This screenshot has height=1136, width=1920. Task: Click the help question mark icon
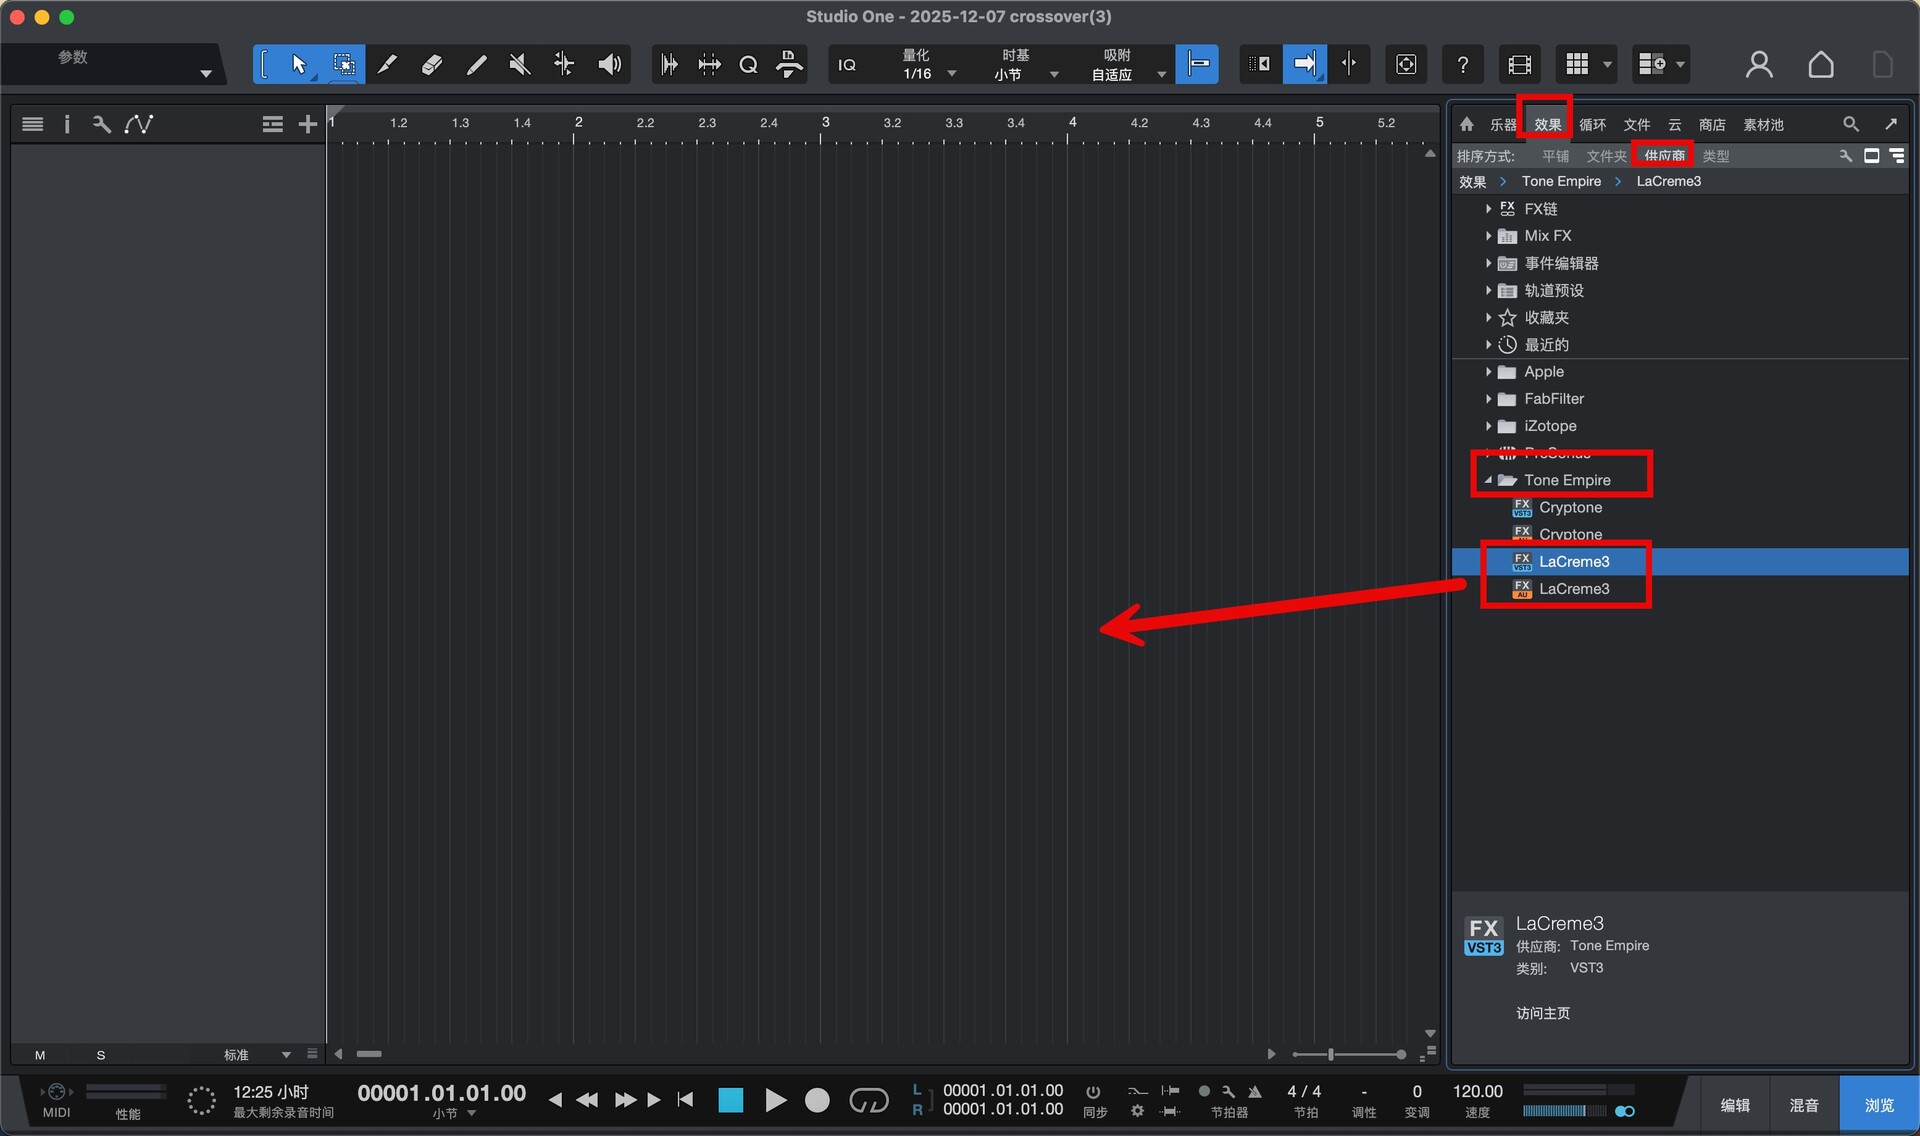tap(1463, 65)
